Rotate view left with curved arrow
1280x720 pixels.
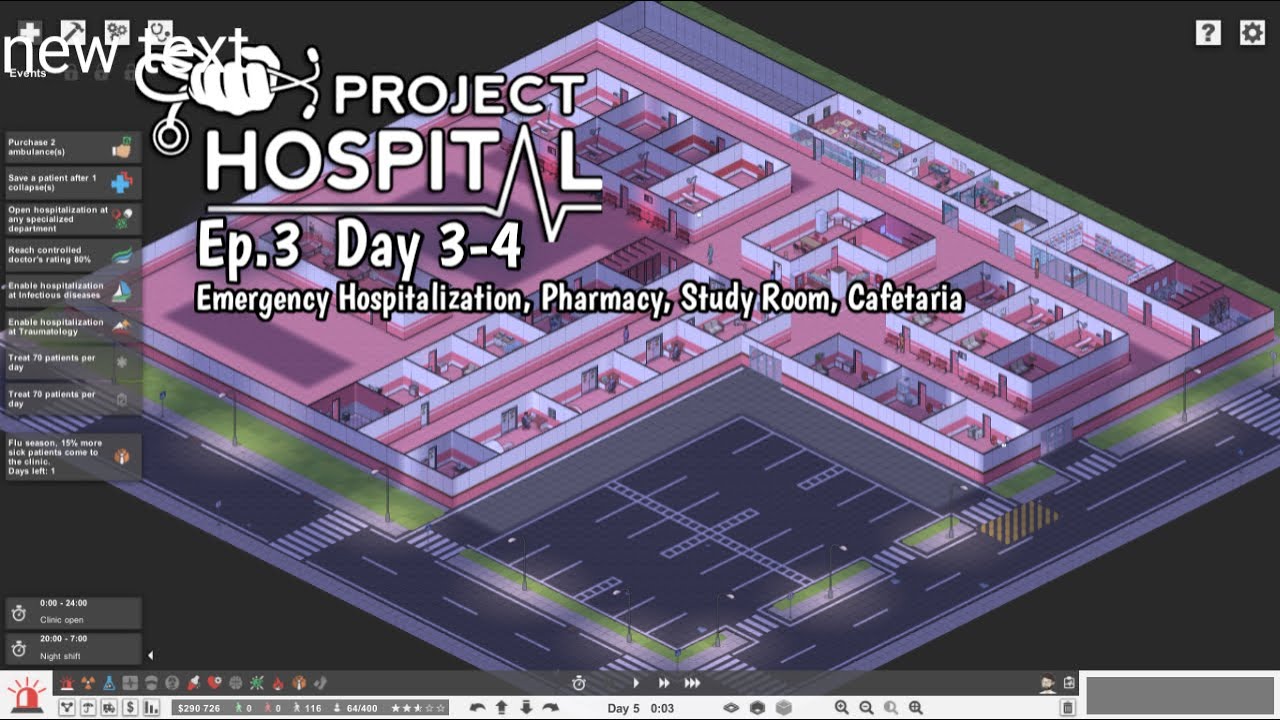click(x=477, y=708)
